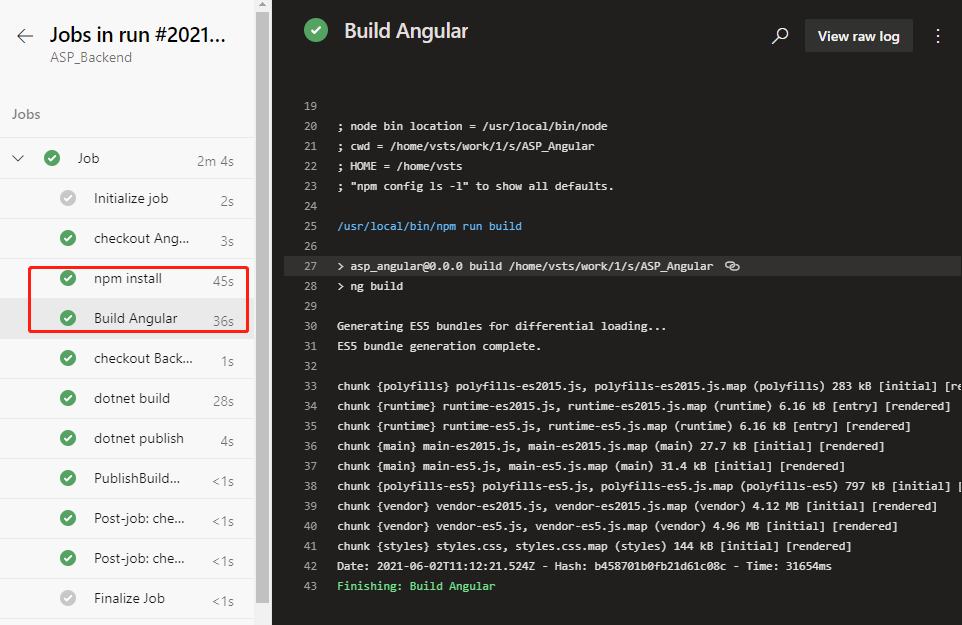
Task: Open the three-dot more actions menu
Action: 937,36
